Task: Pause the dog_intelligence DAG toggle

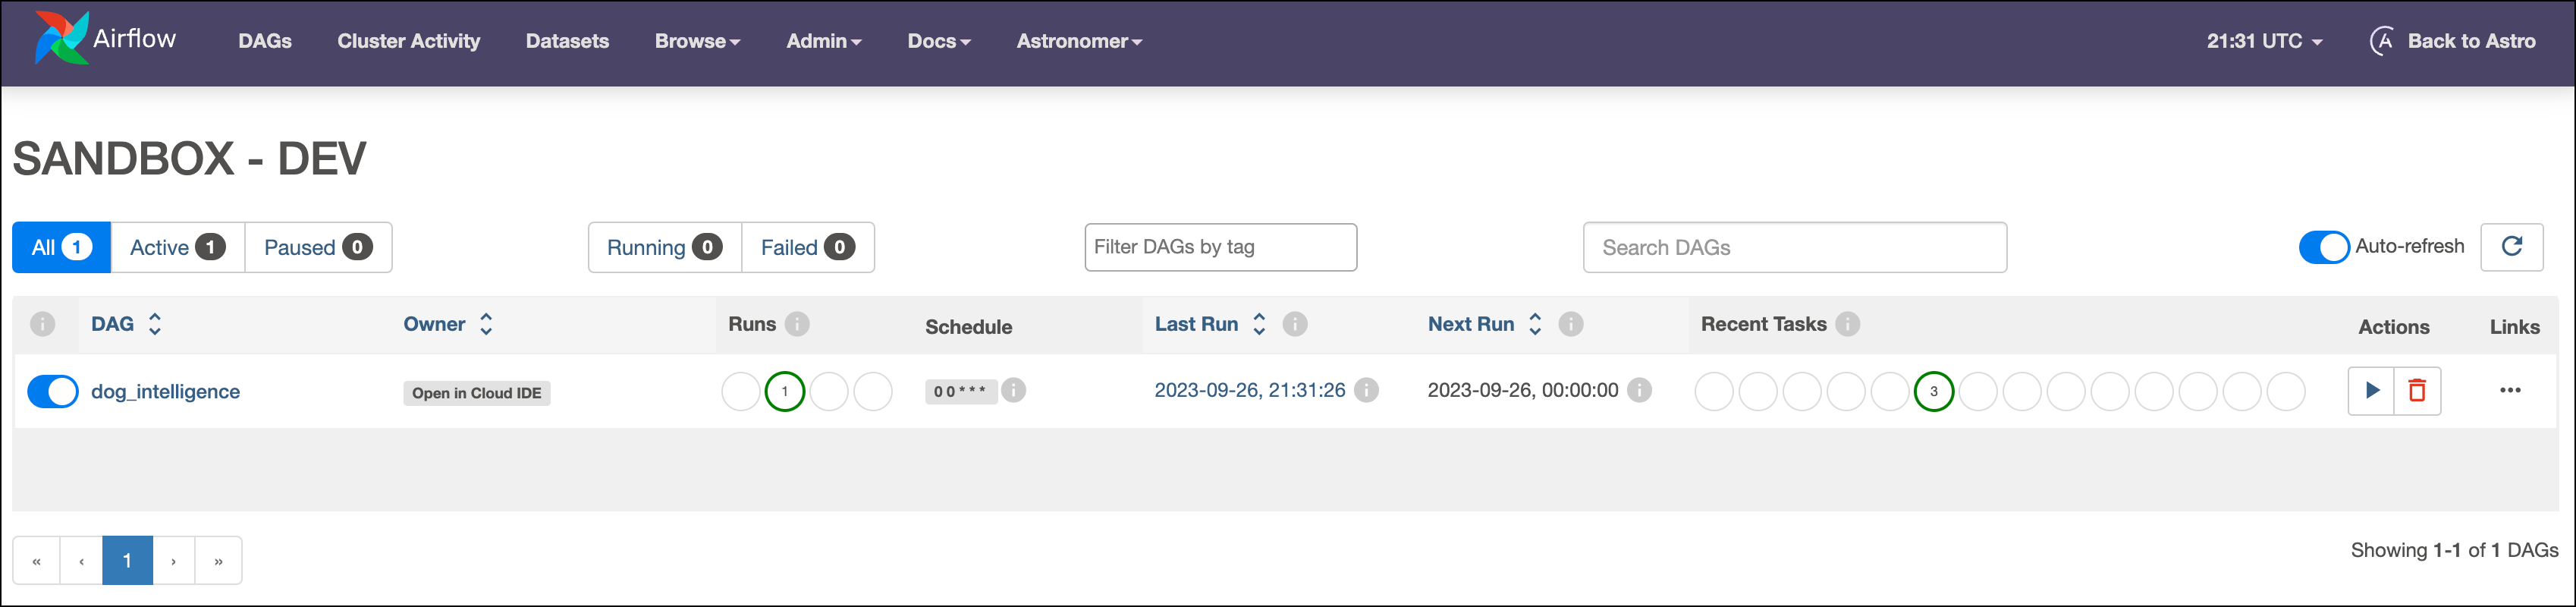Action: coord(53,391)
